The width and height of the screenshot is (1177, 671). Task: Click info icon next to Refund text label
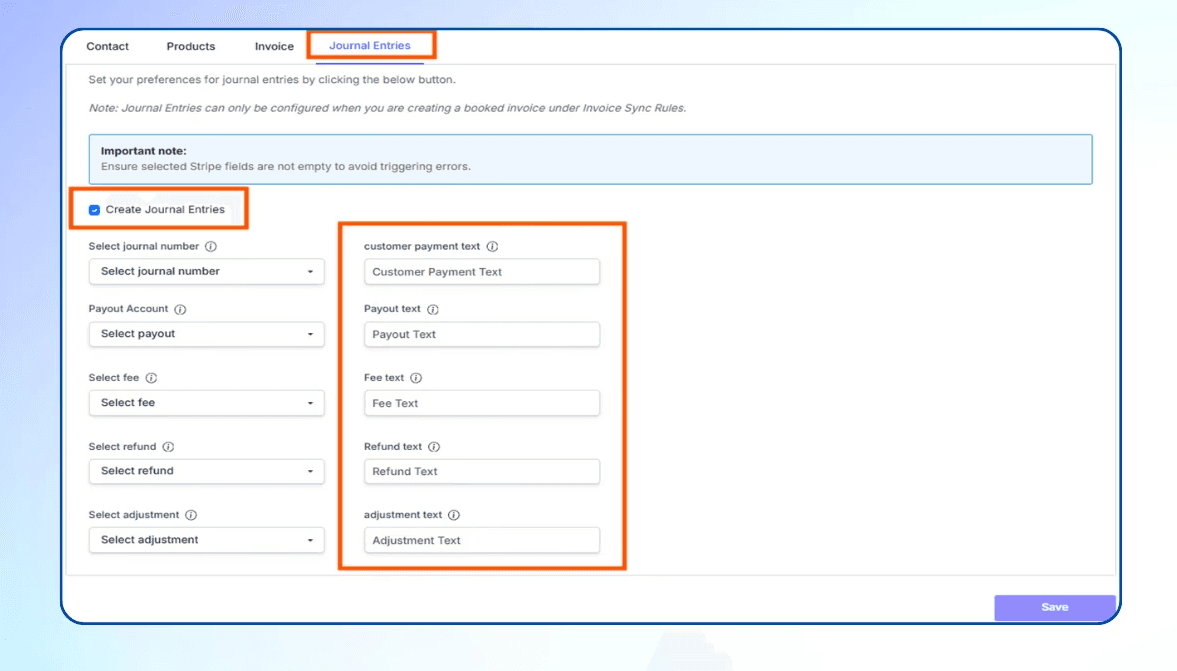tap(434, 447)
